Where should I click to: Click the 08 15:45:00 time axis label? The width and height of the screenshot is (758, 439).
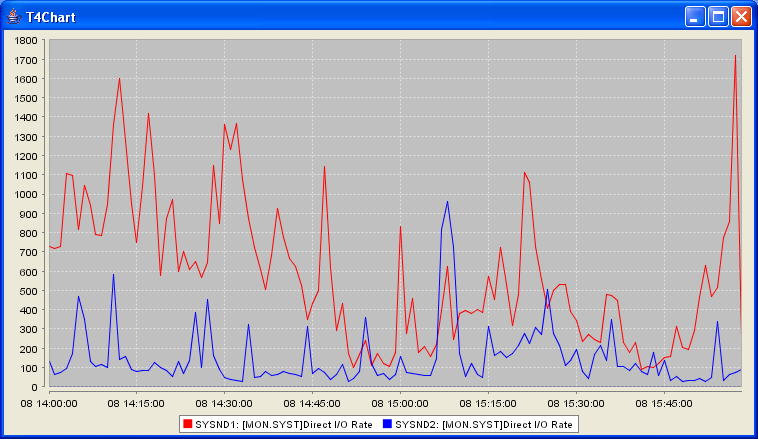pos(663,402)
